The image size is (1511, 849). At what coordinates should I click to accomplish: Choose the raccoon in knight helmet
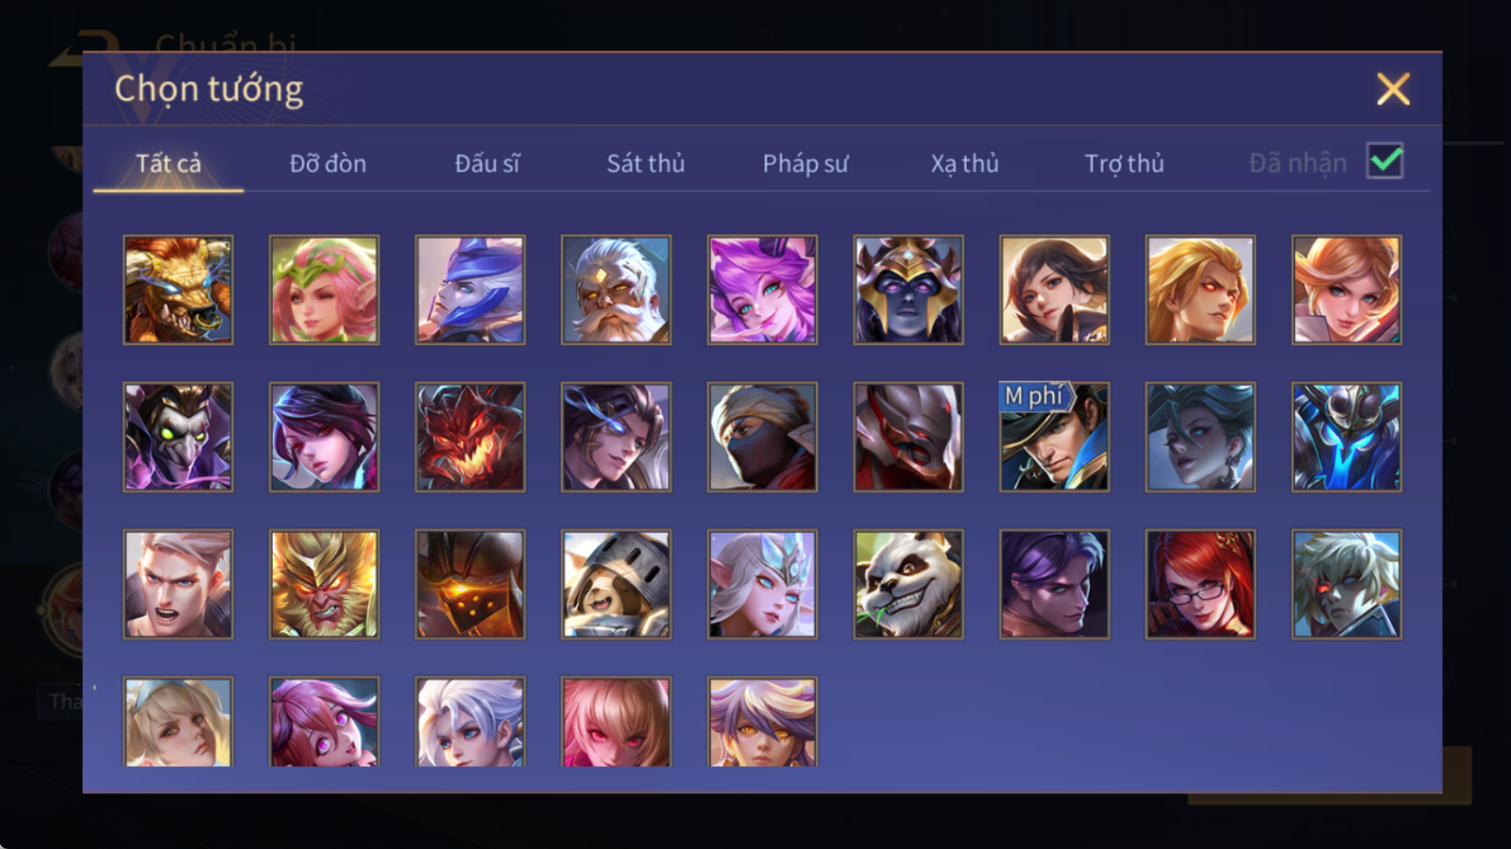click(x=616, y=584)
